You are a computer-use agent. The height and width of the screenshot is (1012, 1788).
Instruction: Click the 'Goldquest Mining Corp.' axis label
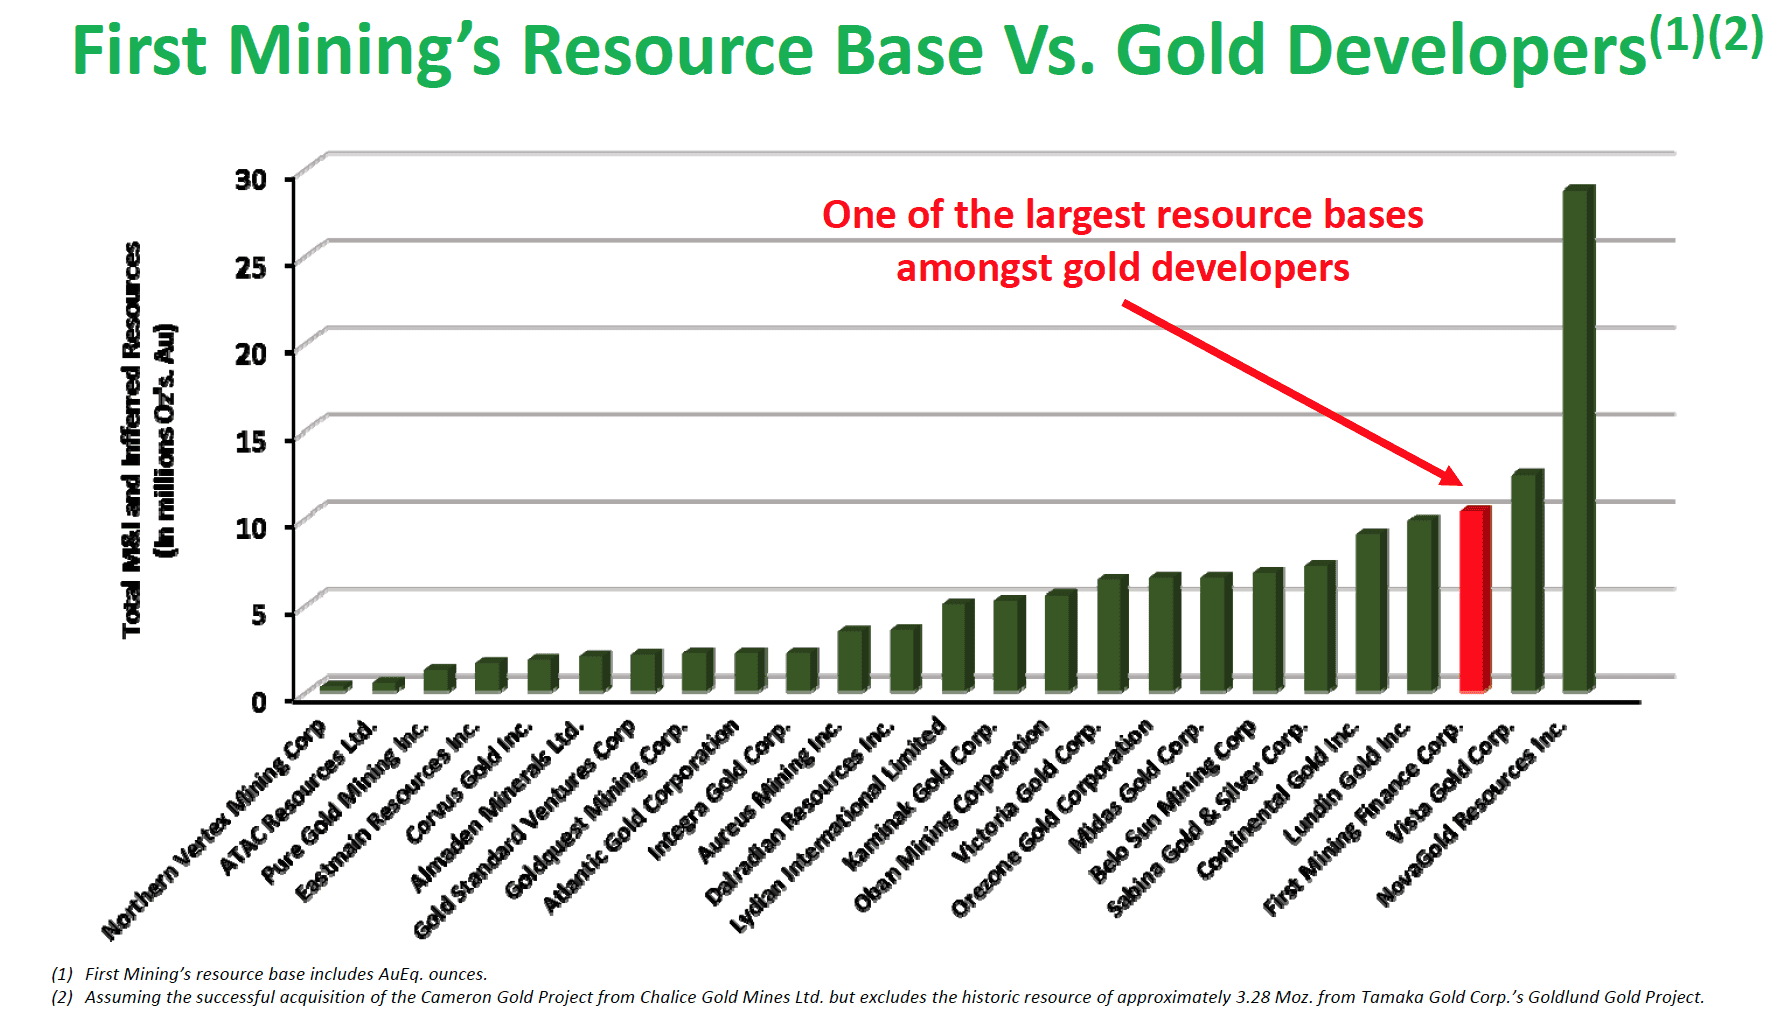point(597,808)
